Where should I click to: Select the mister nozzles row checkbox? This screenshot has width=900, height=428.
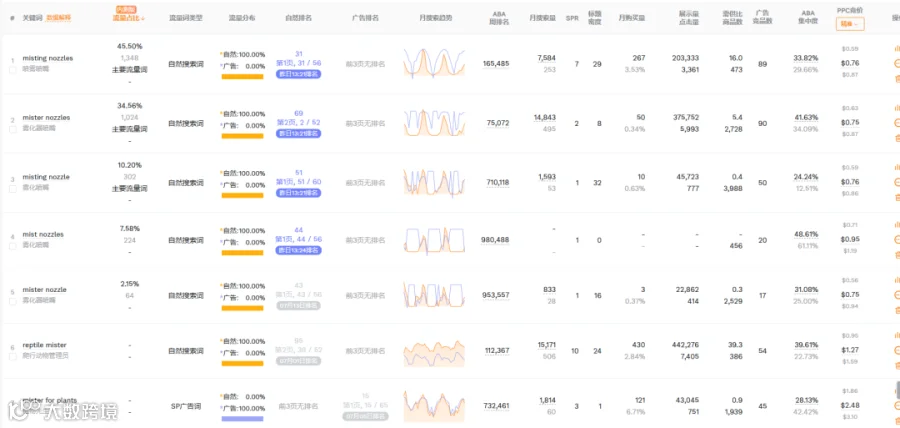[13, 129]
